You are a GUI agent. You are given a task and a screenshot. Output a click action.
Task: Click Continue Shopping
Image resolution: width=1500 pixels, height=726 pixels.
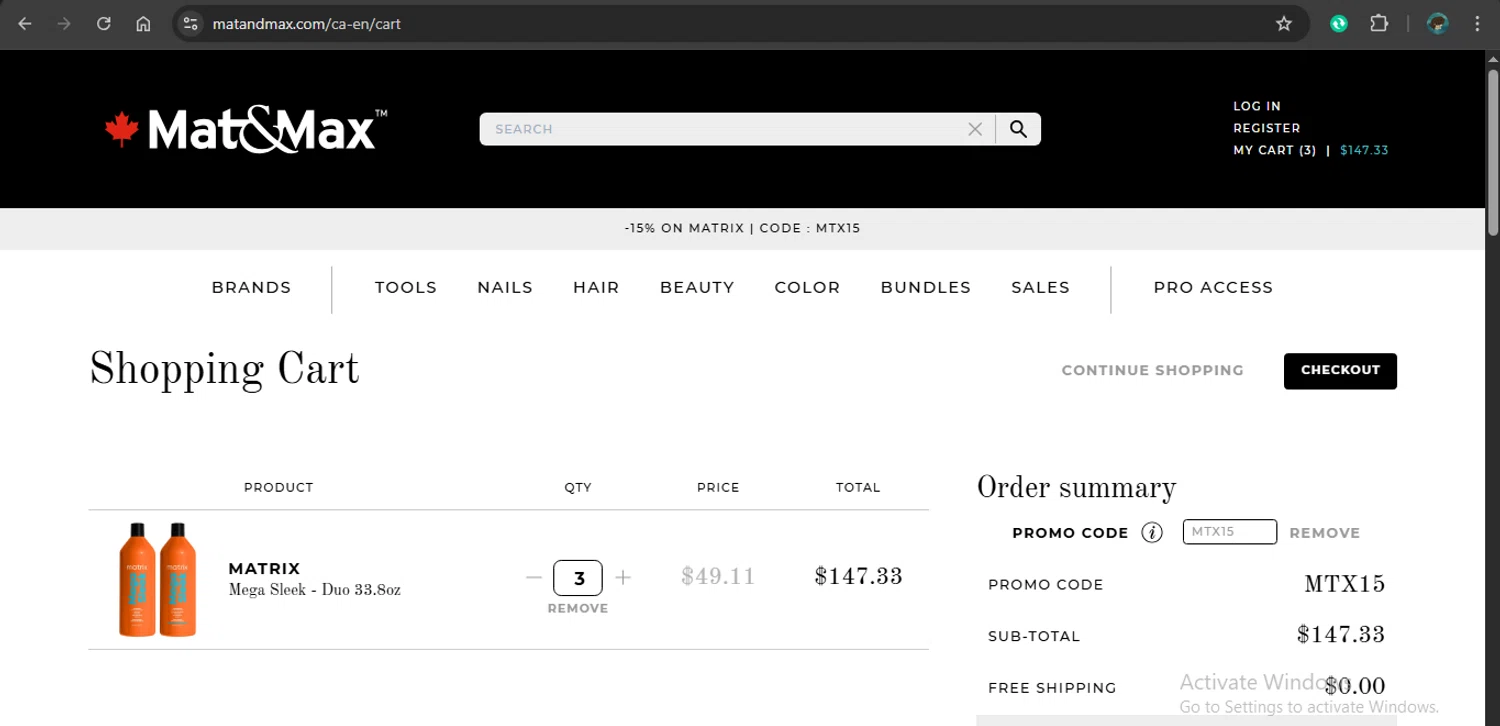tap(1153, 370)
